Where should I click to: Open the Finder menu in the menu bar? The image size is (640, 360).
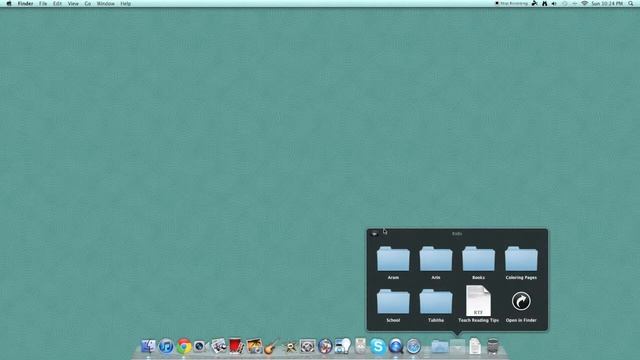pos(25,3)
